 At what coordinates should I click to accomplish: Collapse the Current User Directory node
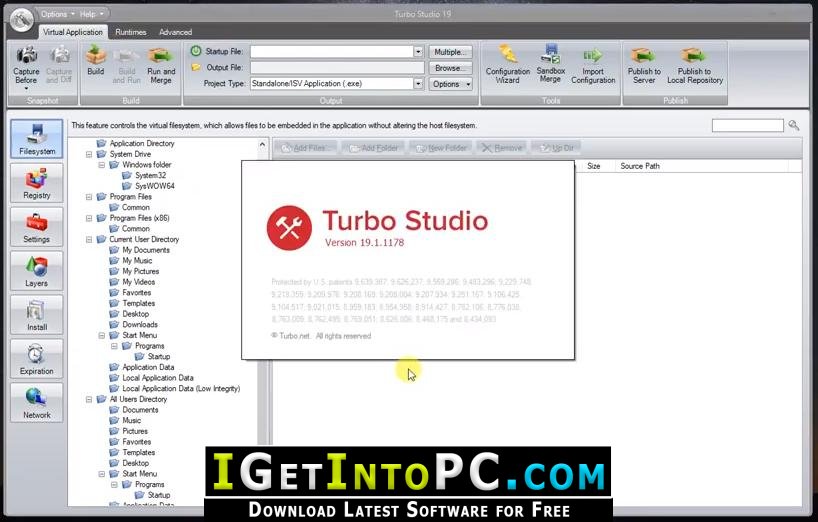click(89, 239)
